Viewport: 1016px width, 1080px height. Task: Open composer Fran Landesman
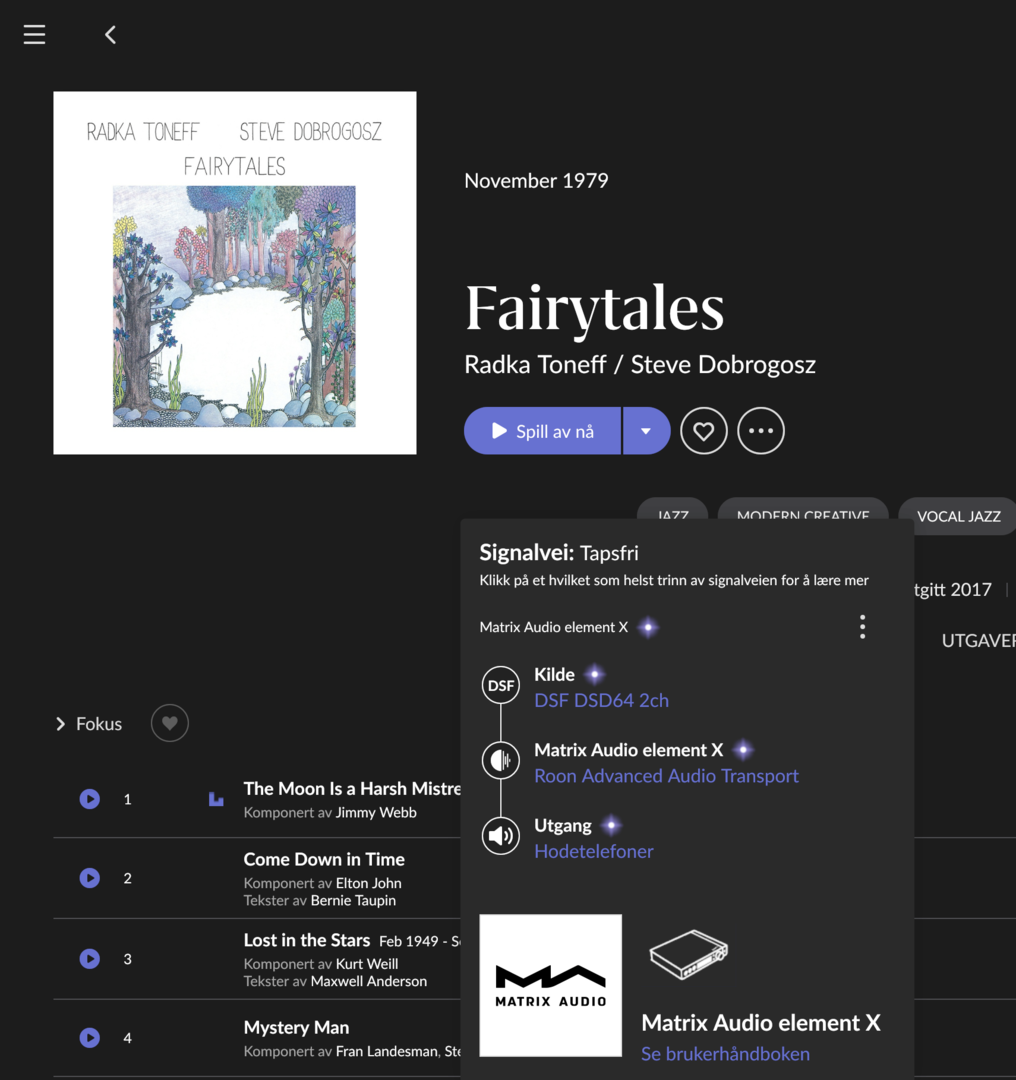tap(386, 1051)
